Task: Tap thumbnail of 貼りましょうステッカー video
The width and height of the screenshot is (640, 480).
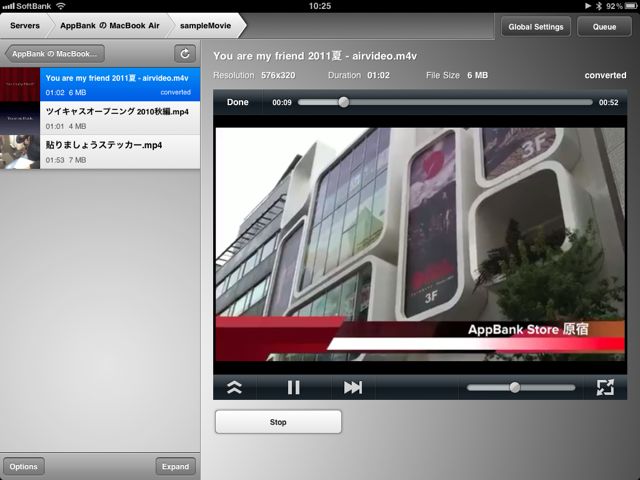Action: pyautogui.click(x=20, y=152)
